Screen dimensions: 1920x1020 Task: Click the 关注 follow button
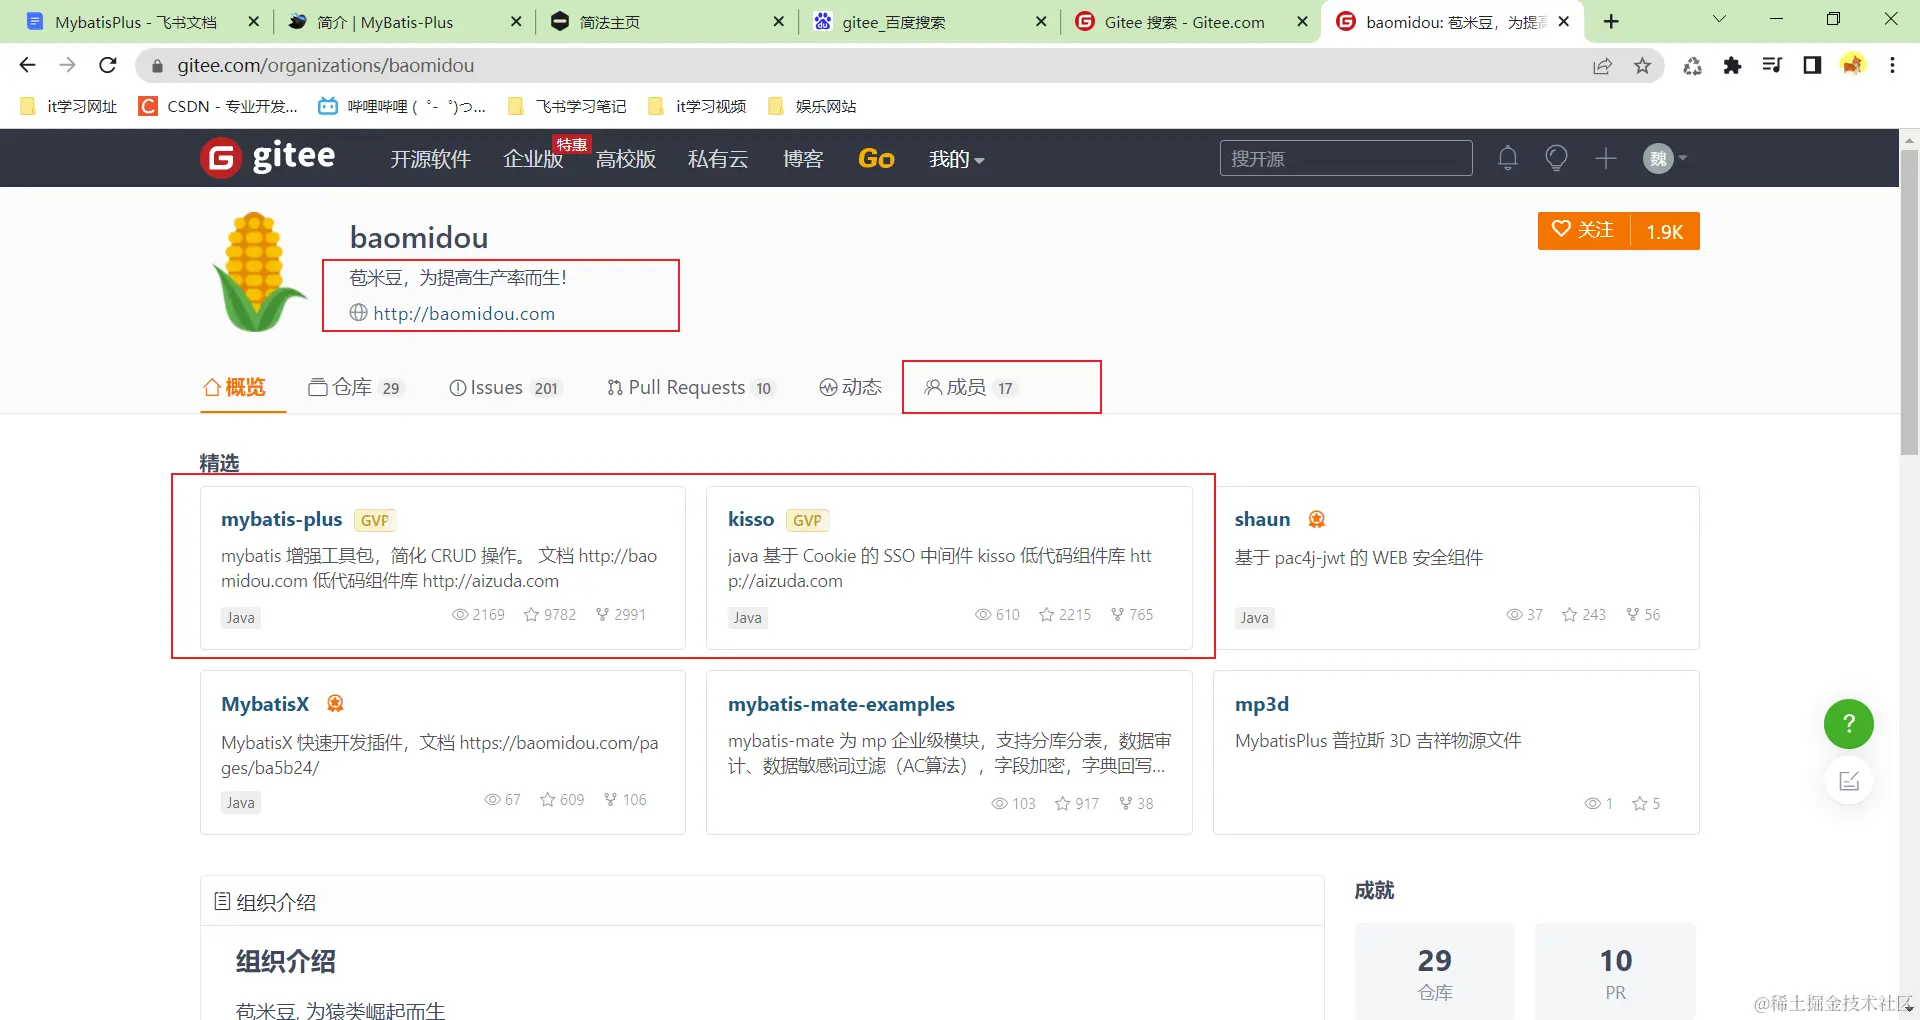click(1583, 230)
